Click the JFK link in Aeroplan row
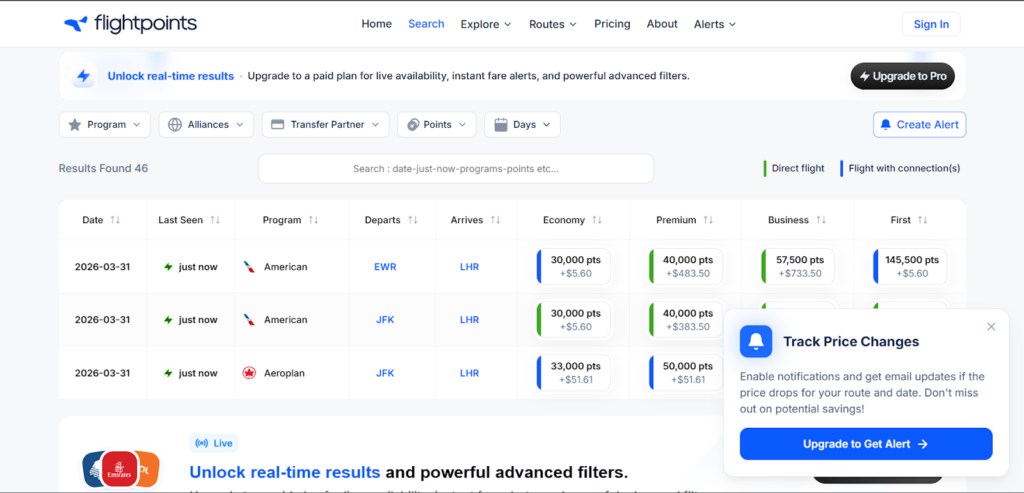 (385, 374)
